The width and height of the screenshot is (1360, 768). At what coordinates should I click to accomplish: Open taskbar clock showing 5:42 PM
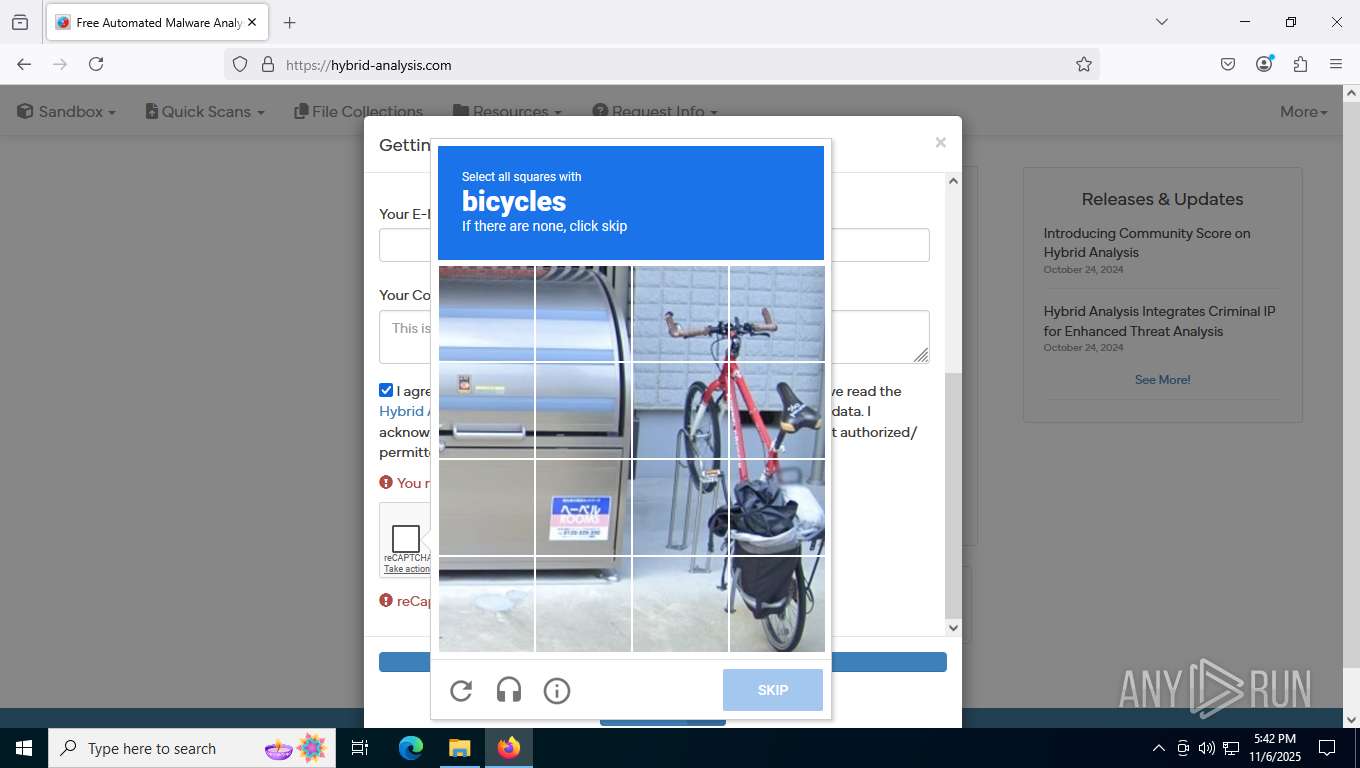pyautogui.click(x=1274, y=748)
